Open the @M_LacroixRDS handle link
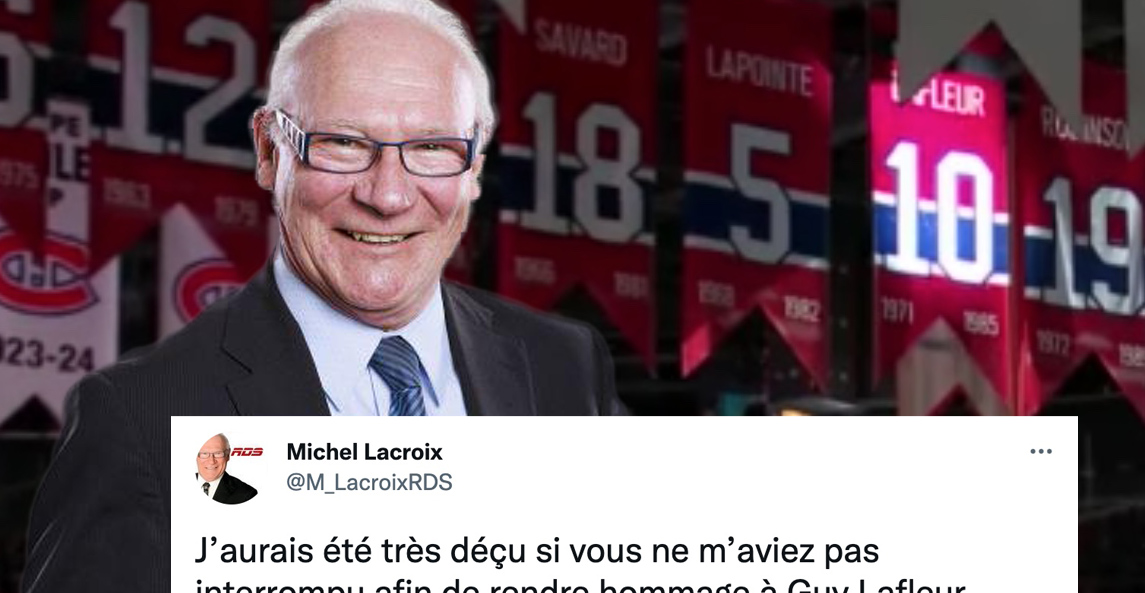1145x593 pixels. (x=369, y=483)
